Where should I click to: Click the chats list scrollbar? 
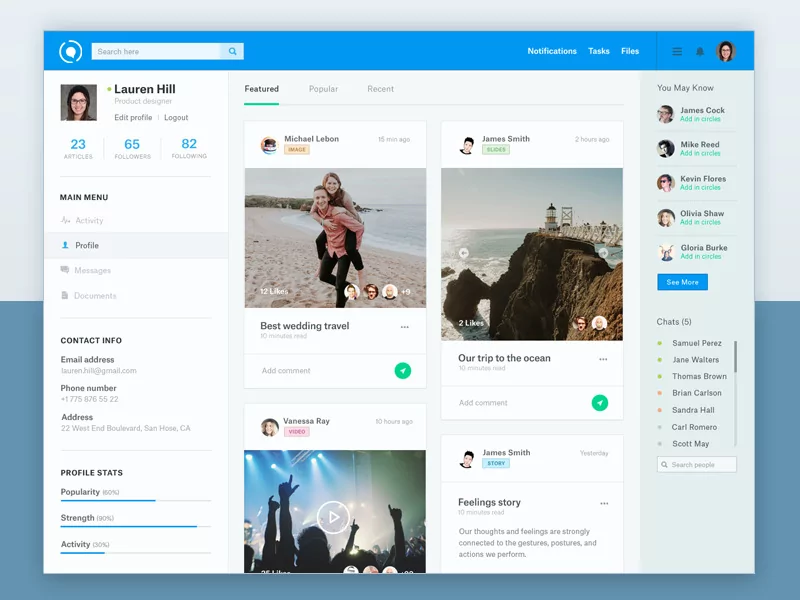(x=735, y=357)
